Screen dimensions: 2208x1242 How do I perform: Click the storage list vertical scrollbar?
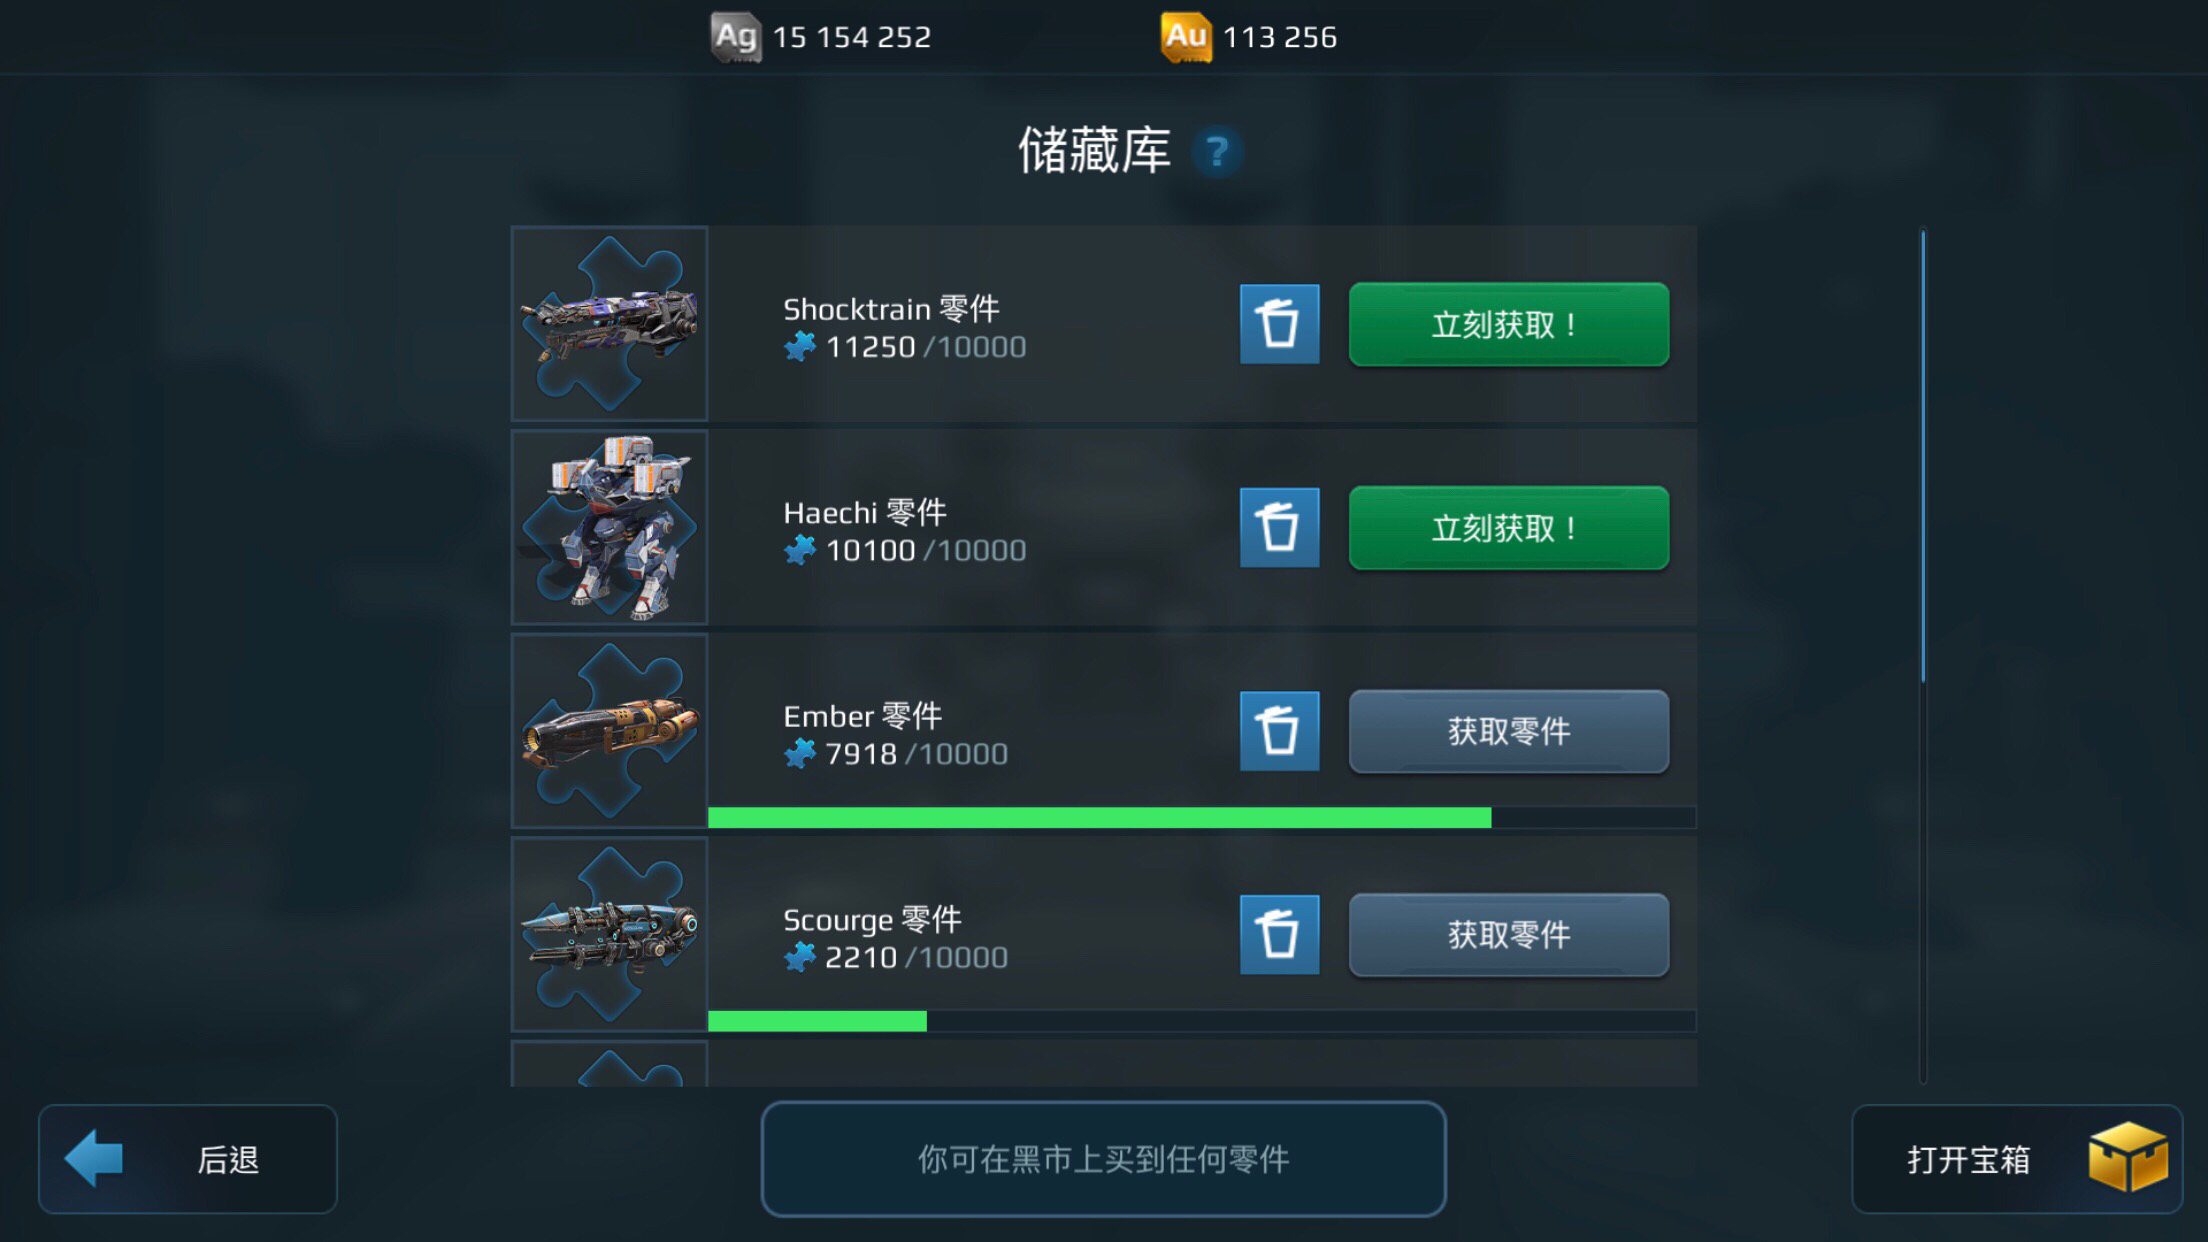click(x=1923, y=655)
